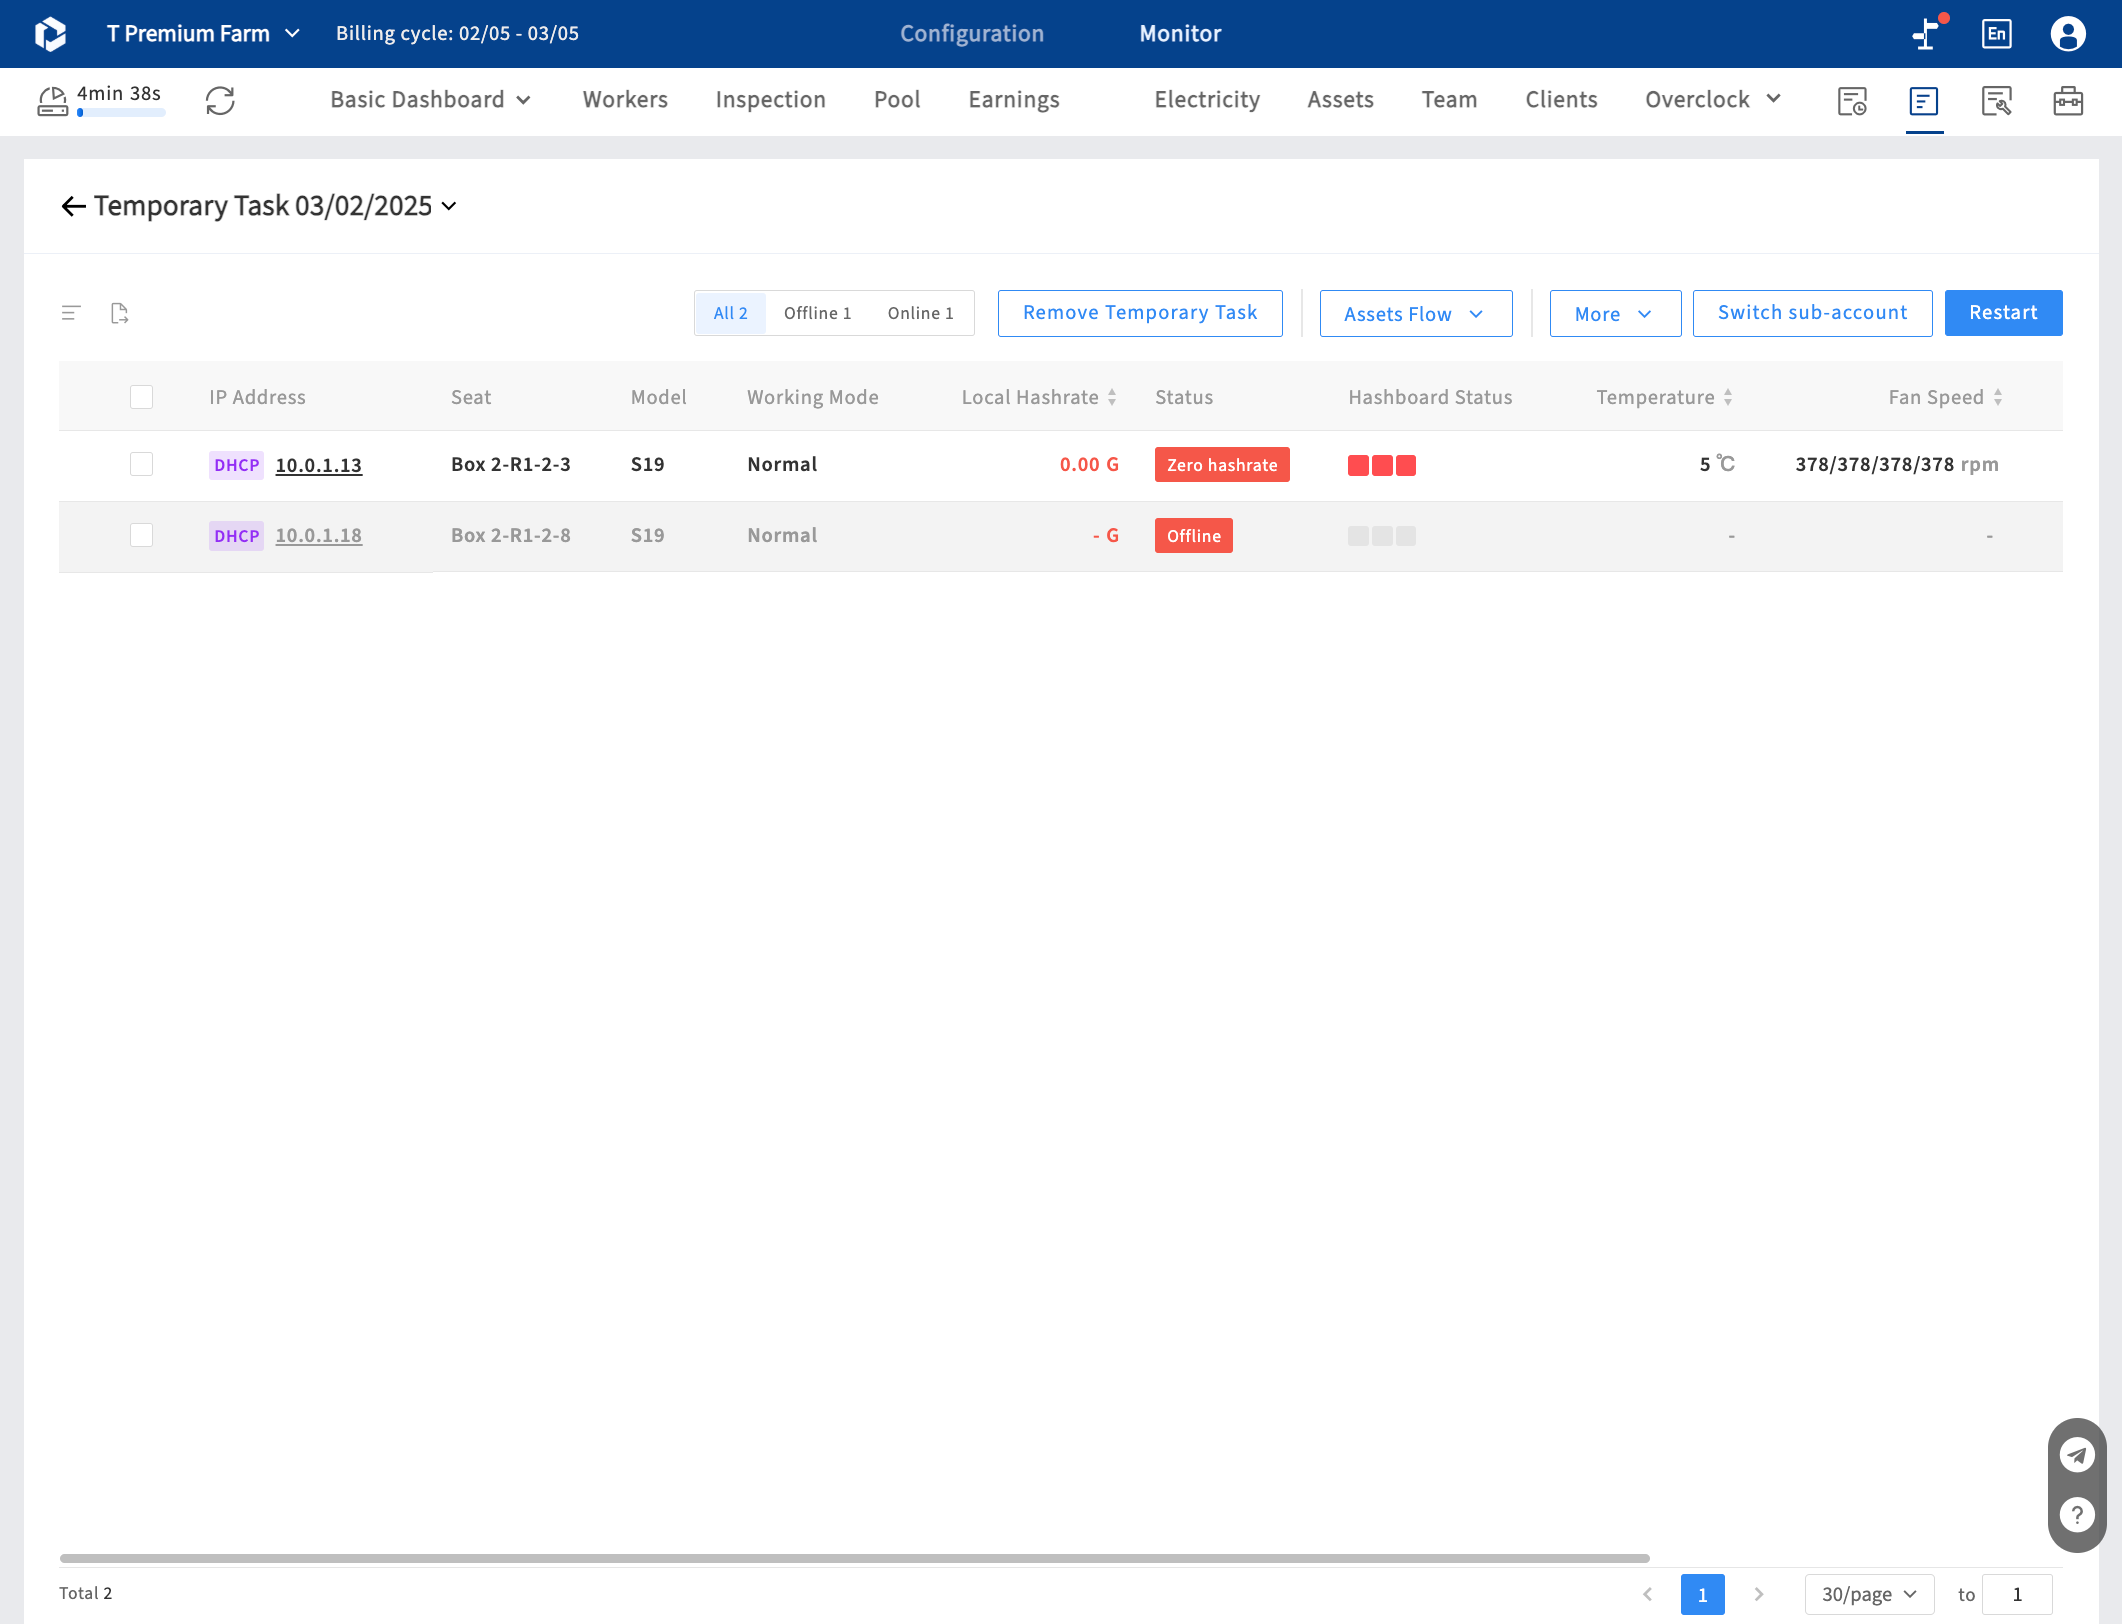Click the refresh icon near the timer
This screenshot has height=1624, width=2122.
pos(220,100)
